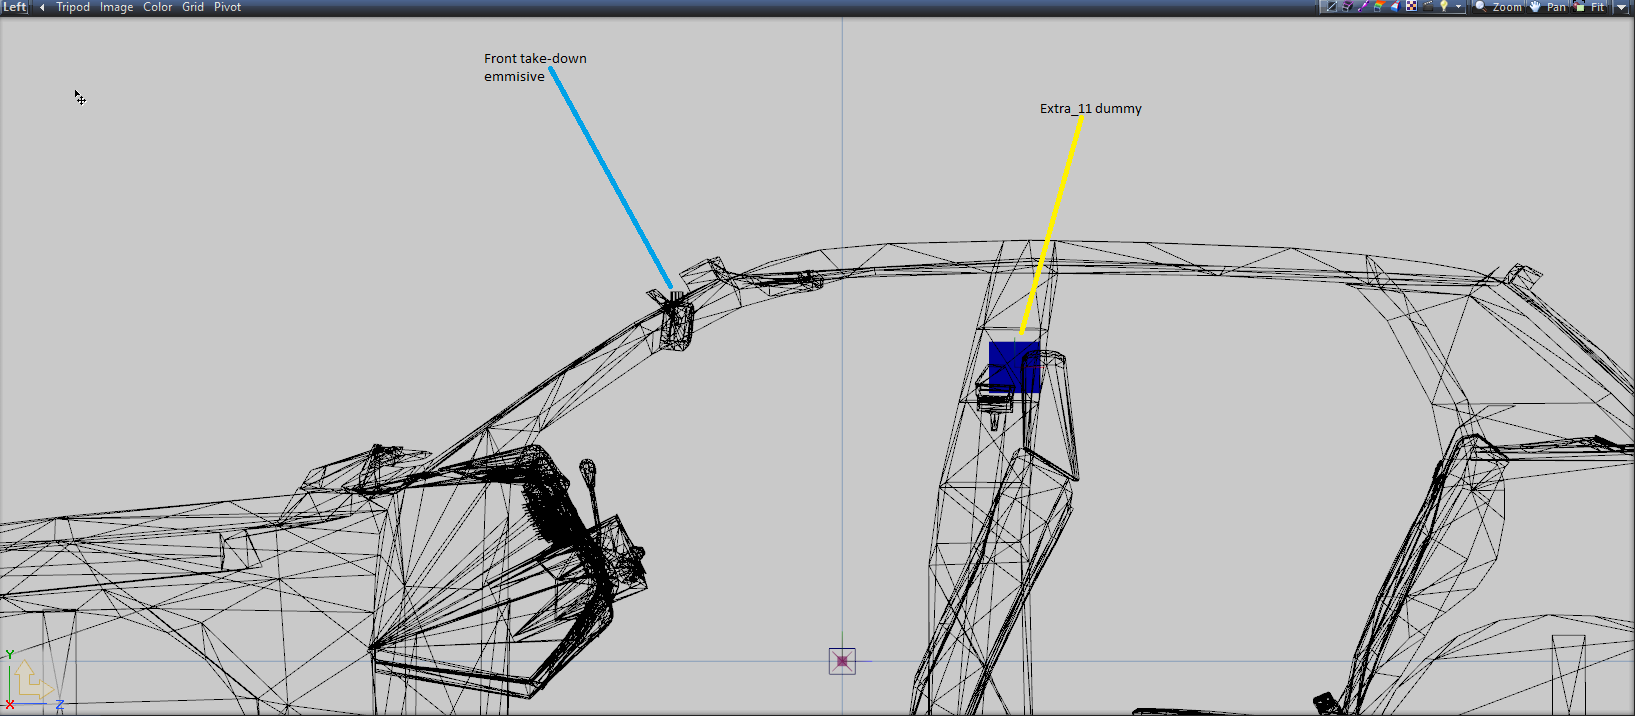Click the clapperboard render icon
This screenshot has width=1635, height=716.
click(x=1428, y=6)
